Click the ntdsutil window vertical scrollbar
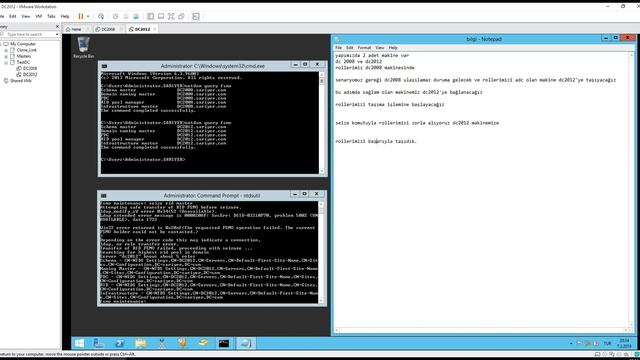640x360 pixels. [321, 252]
